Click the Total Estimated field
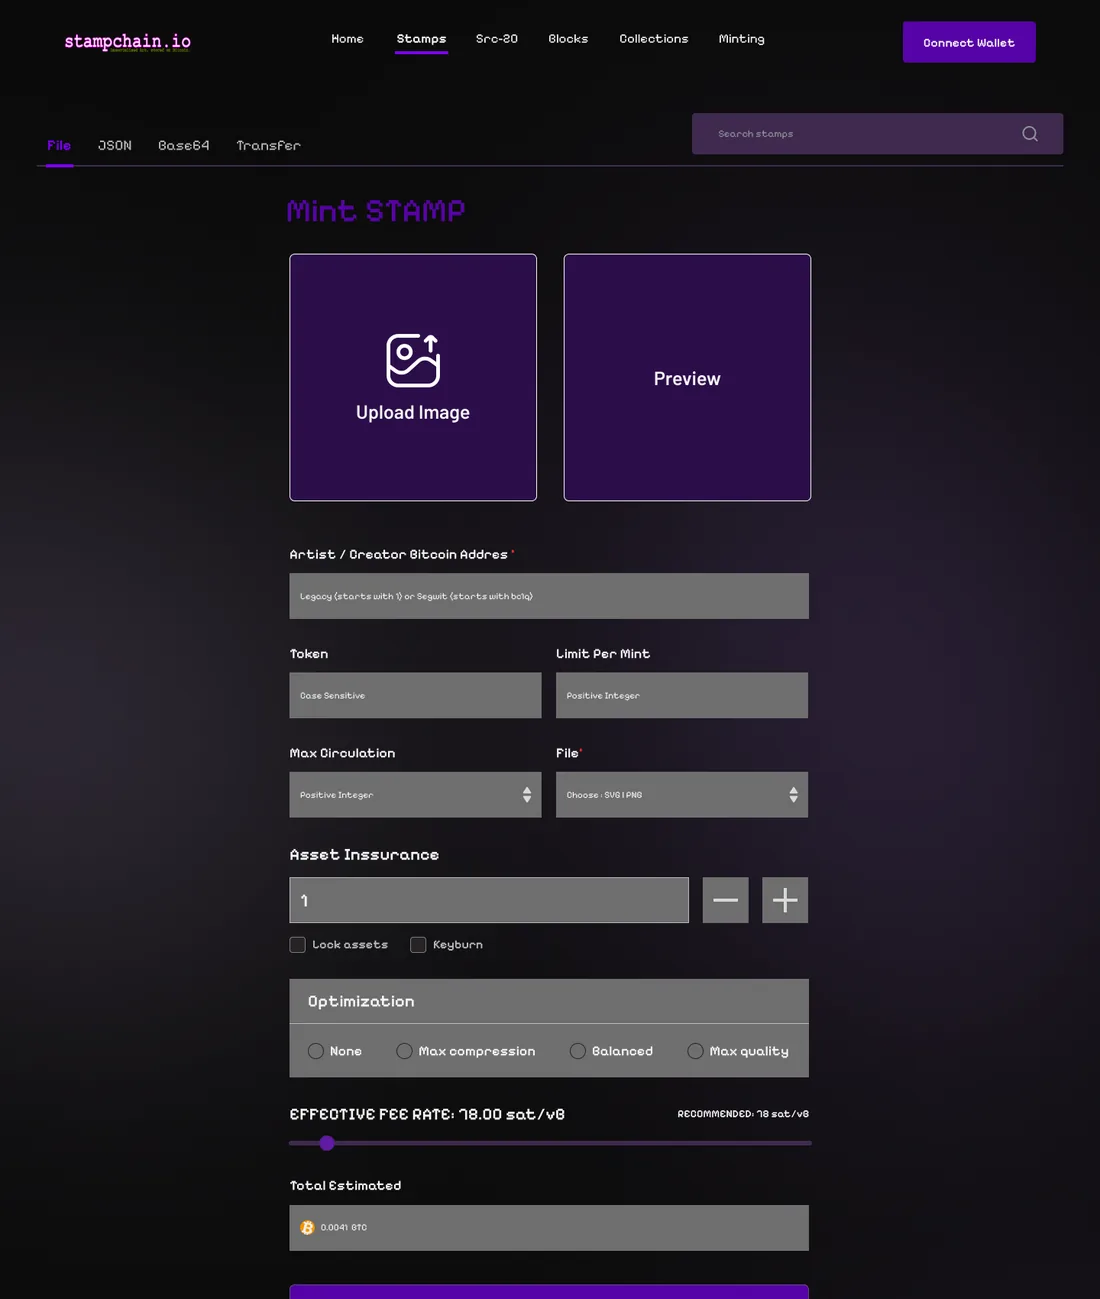This screenshot has width=1100, height=1299. pyautogui.click(x=549, y=1228)
